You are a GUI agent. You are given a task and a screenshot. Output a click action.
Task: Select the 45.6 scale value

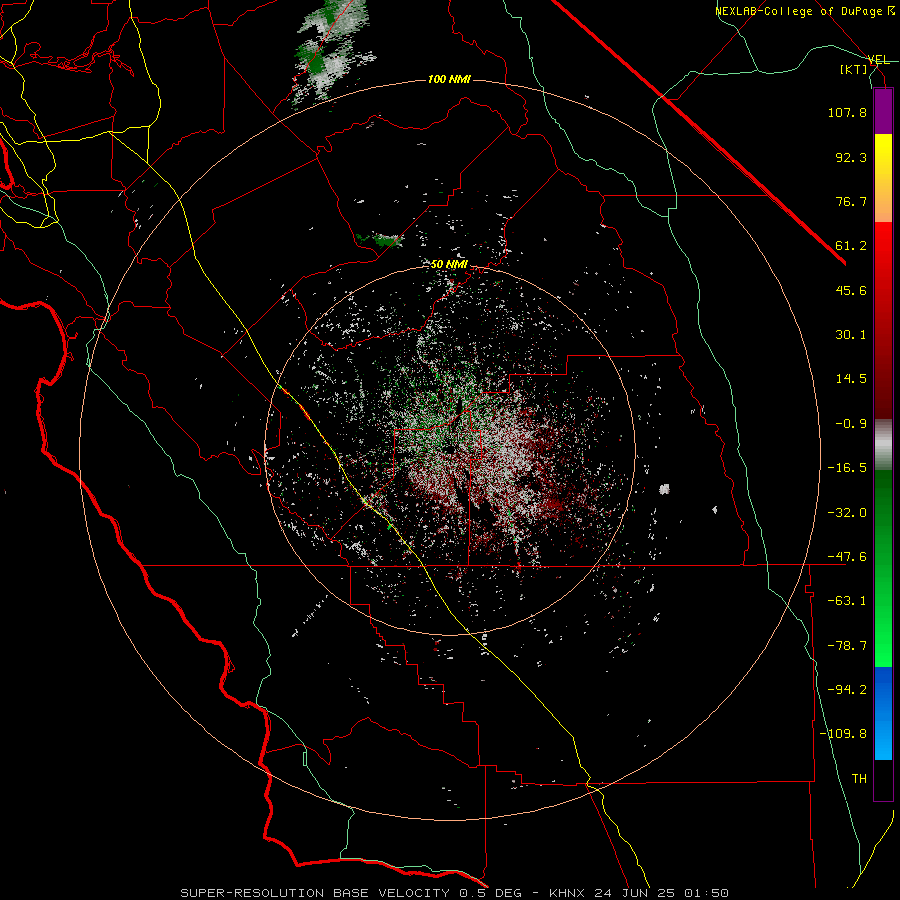coord(851,290)
